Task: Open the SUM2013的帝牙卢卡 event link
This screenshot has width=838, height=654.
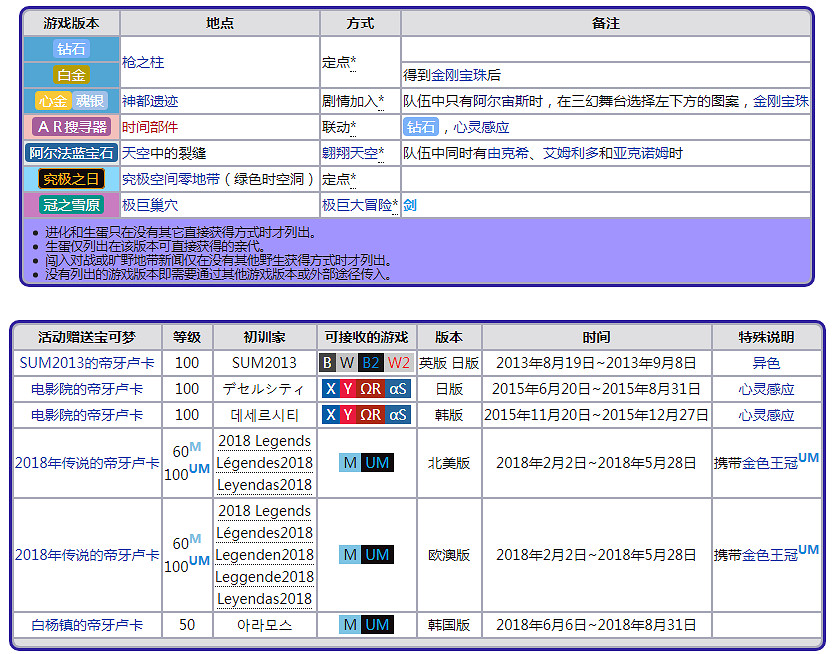Action: (86, 363)
